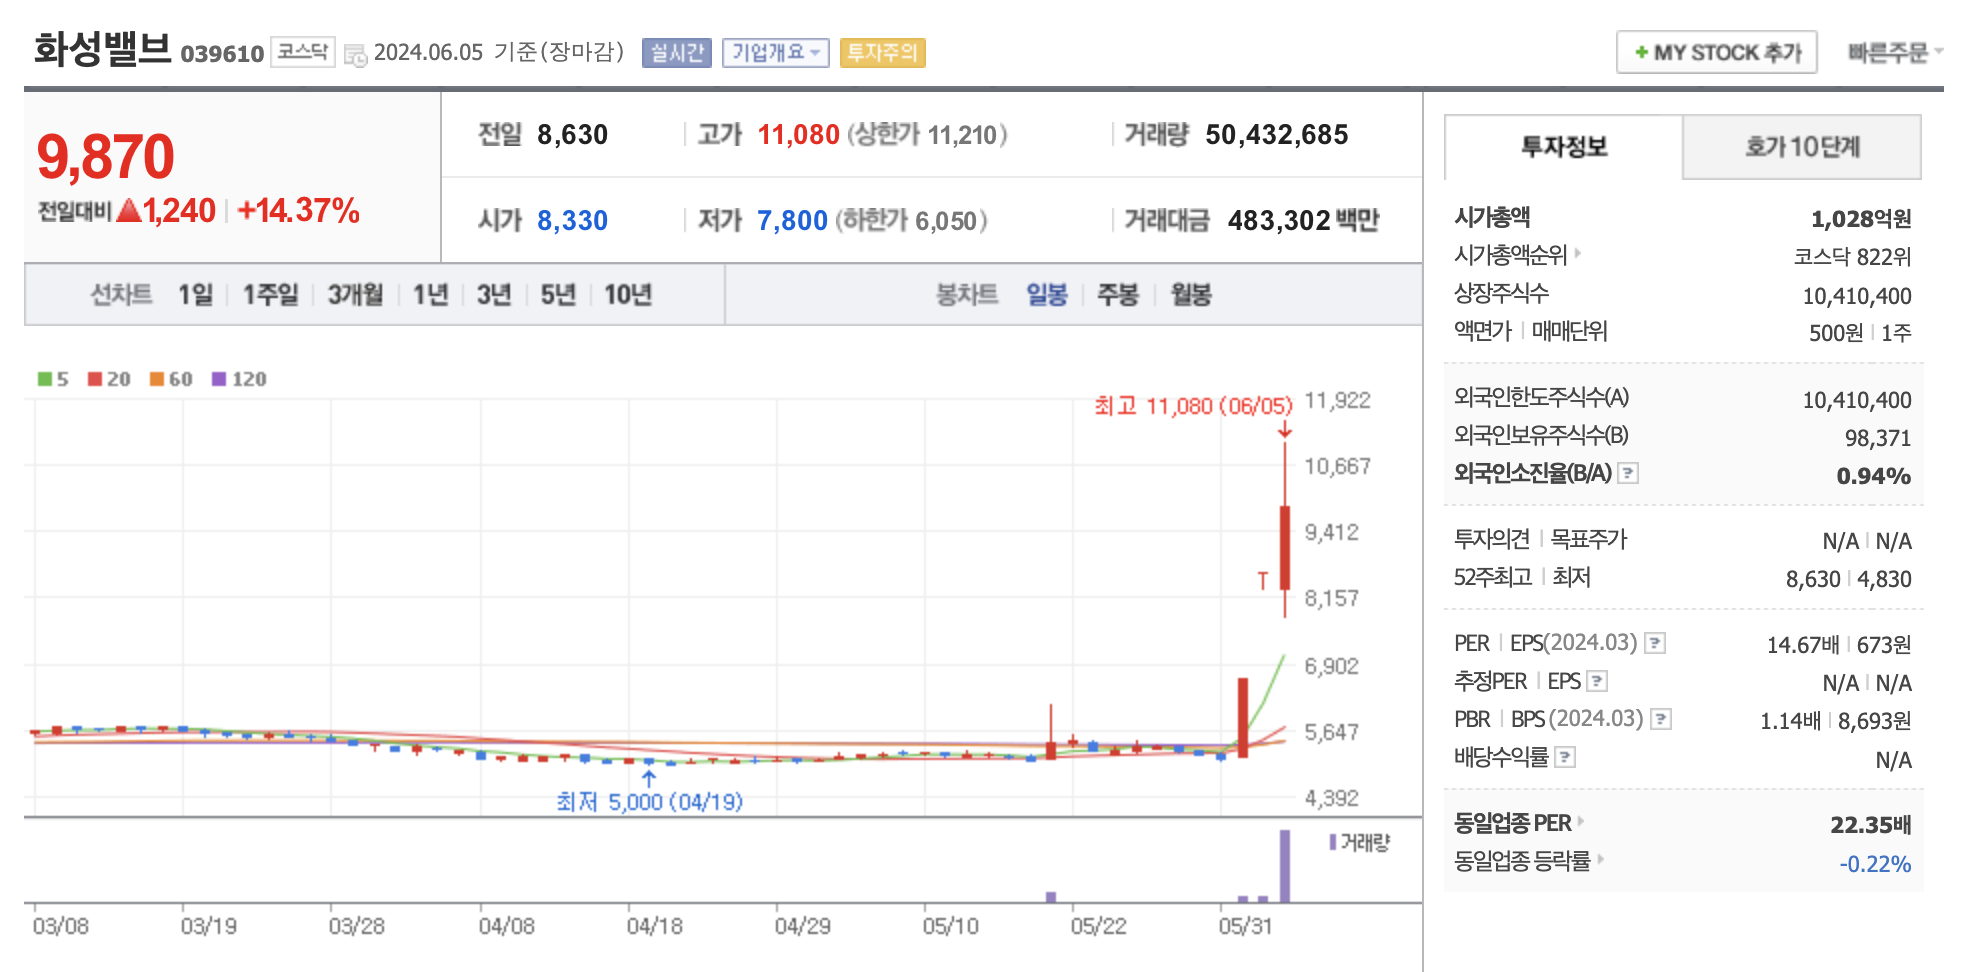The height and width of the screenshot is (972, 1984).
Task: Click the 시가총액 value 1,028억원
Action: pyautogui.click(x=1861, y=219)
